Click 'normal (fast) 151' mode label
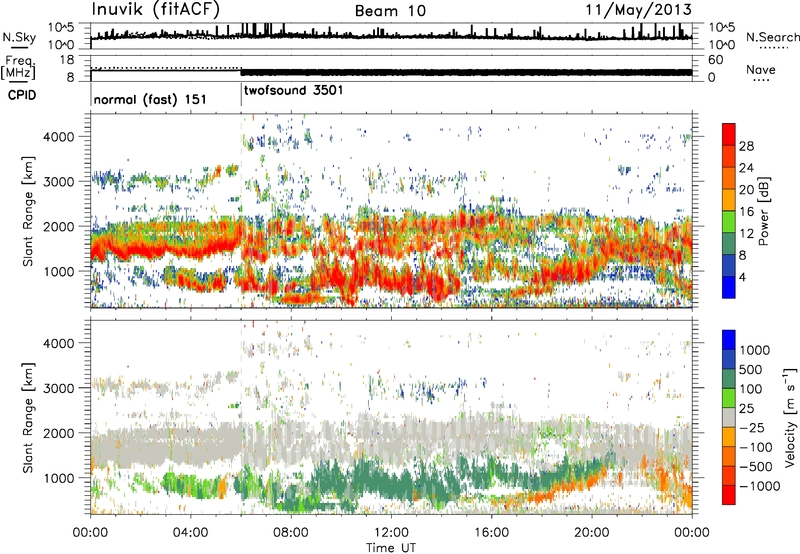Image resolution: width=800 pixels, height=554 pixels. [150, 99]
